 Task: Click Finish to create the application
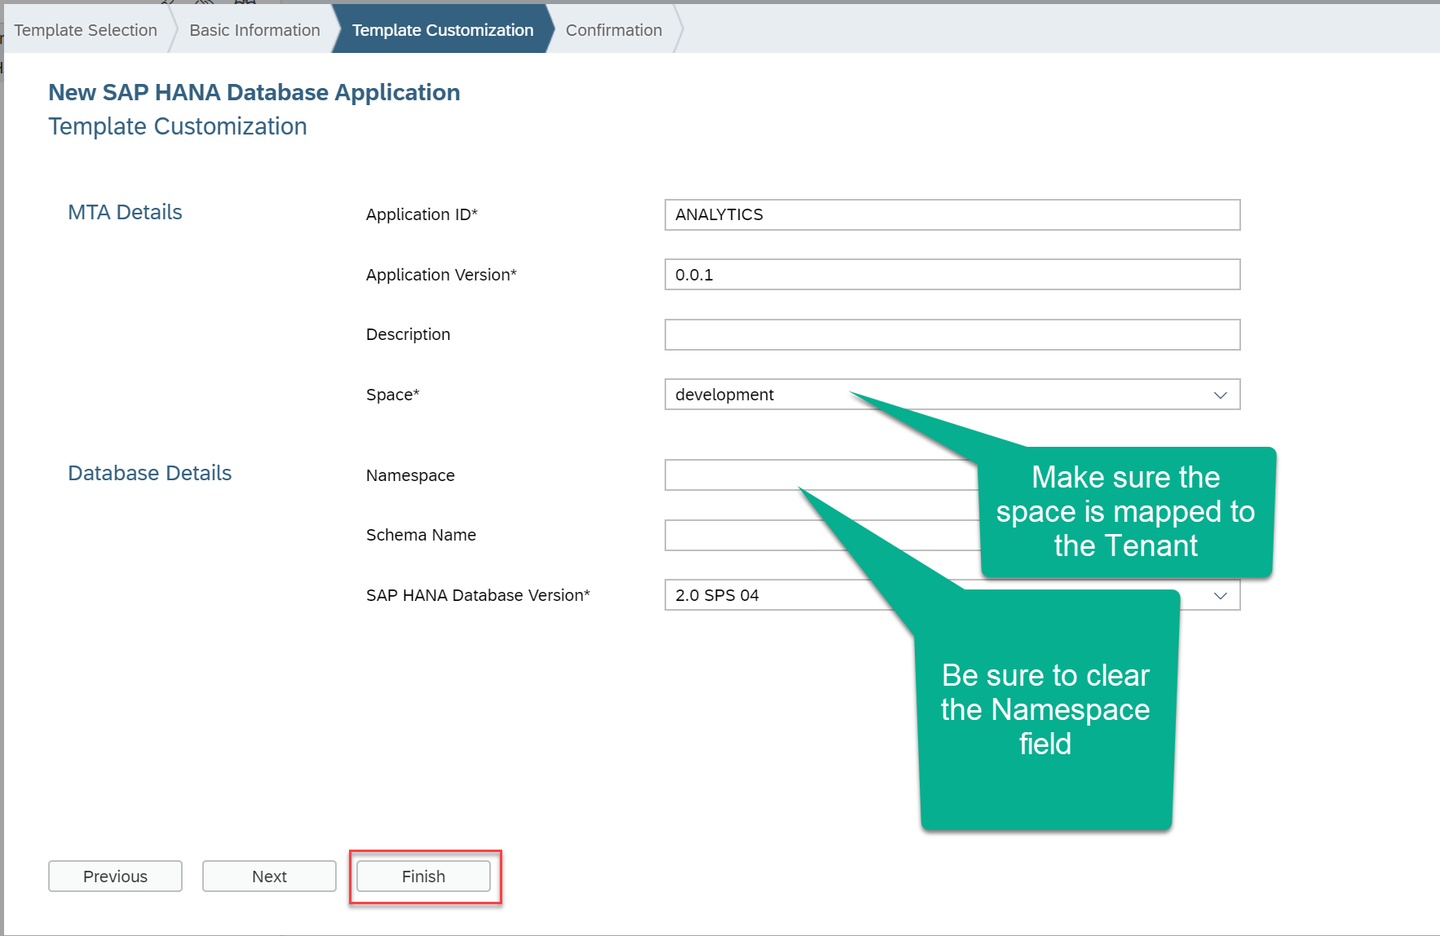pyautogui.click(x=424, y=876)
